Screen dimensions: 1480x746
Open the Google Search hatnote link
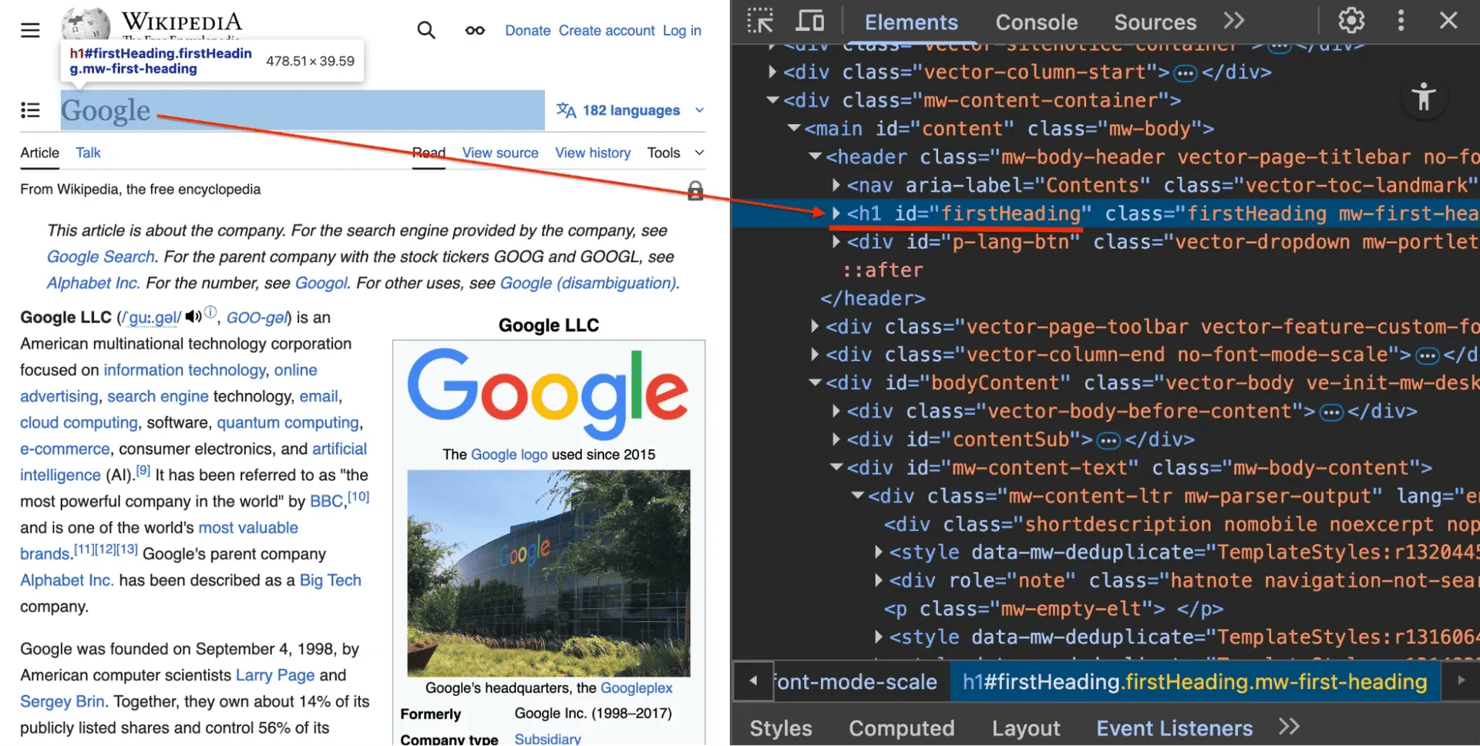(101, 257)
